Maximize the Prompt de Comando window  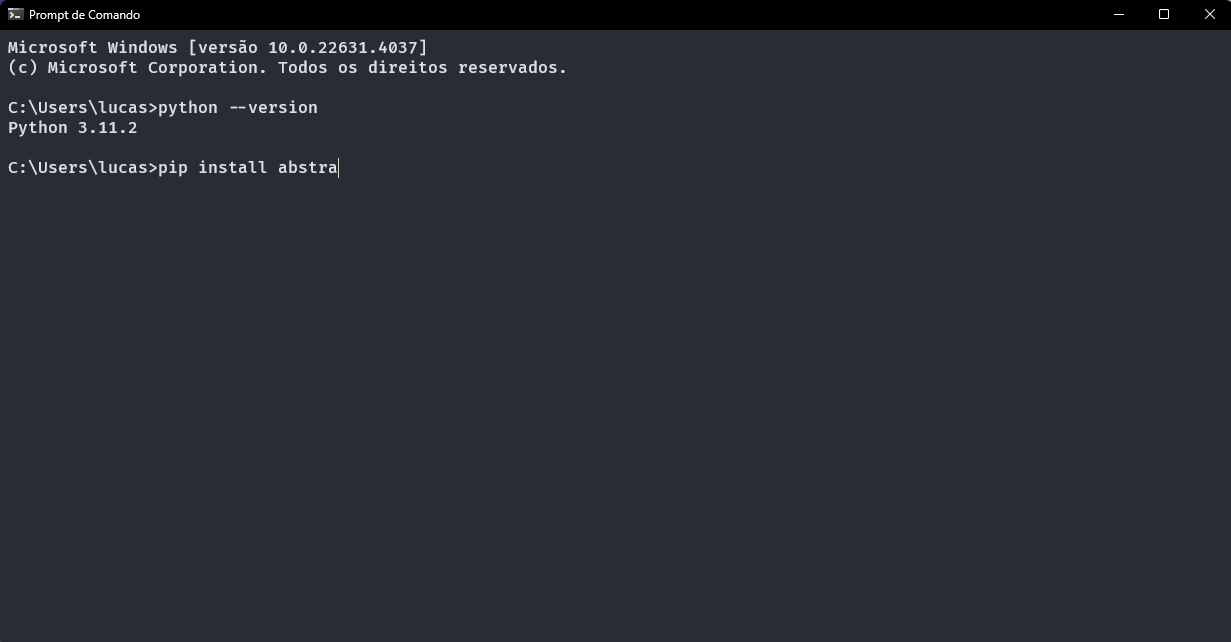click(1164, 14)
